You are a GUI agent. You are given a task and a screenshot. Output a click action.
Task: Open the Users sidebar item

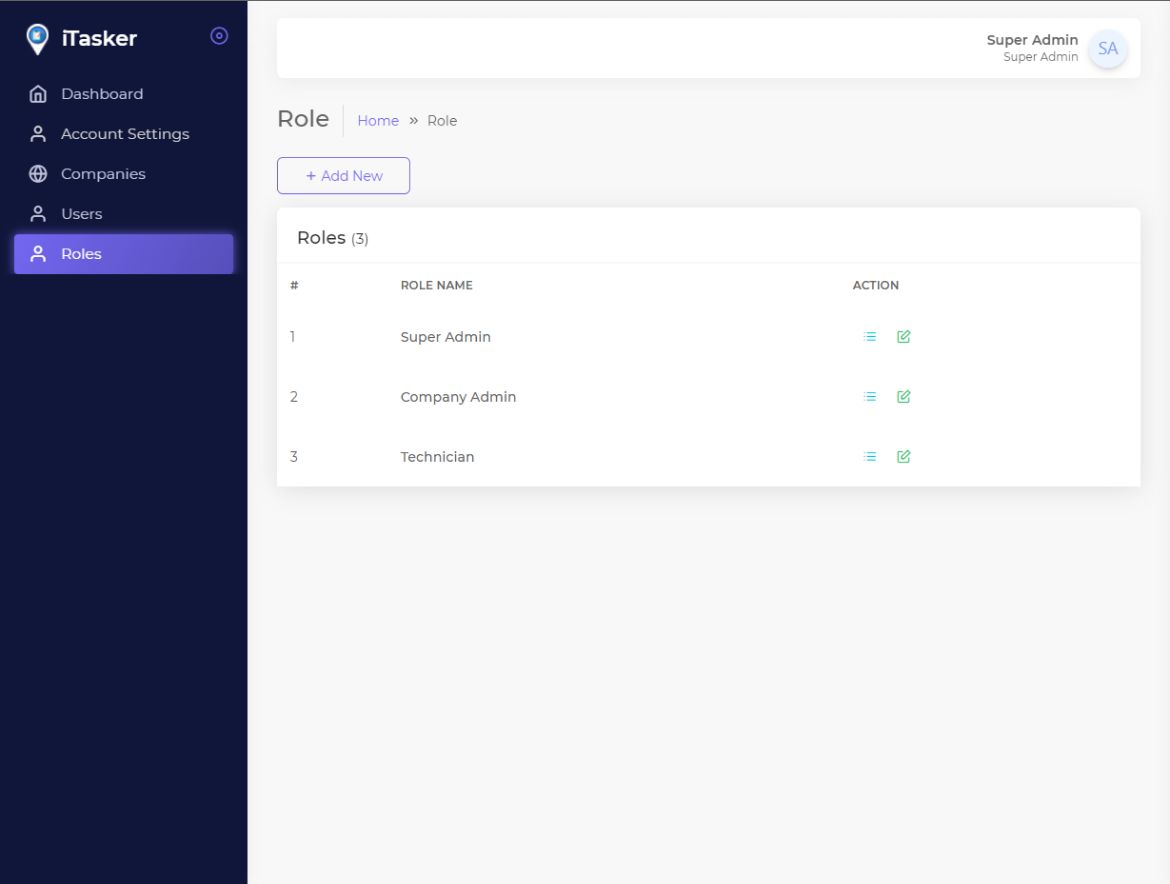coord(123,213)
